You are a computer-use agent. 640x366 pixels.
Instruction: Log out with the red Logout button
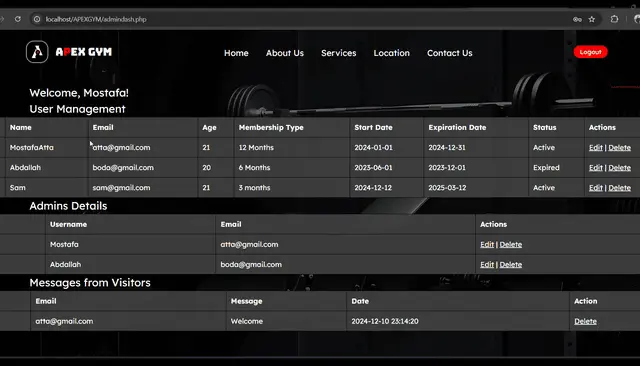pyautogui.click(x=590, y=52)
